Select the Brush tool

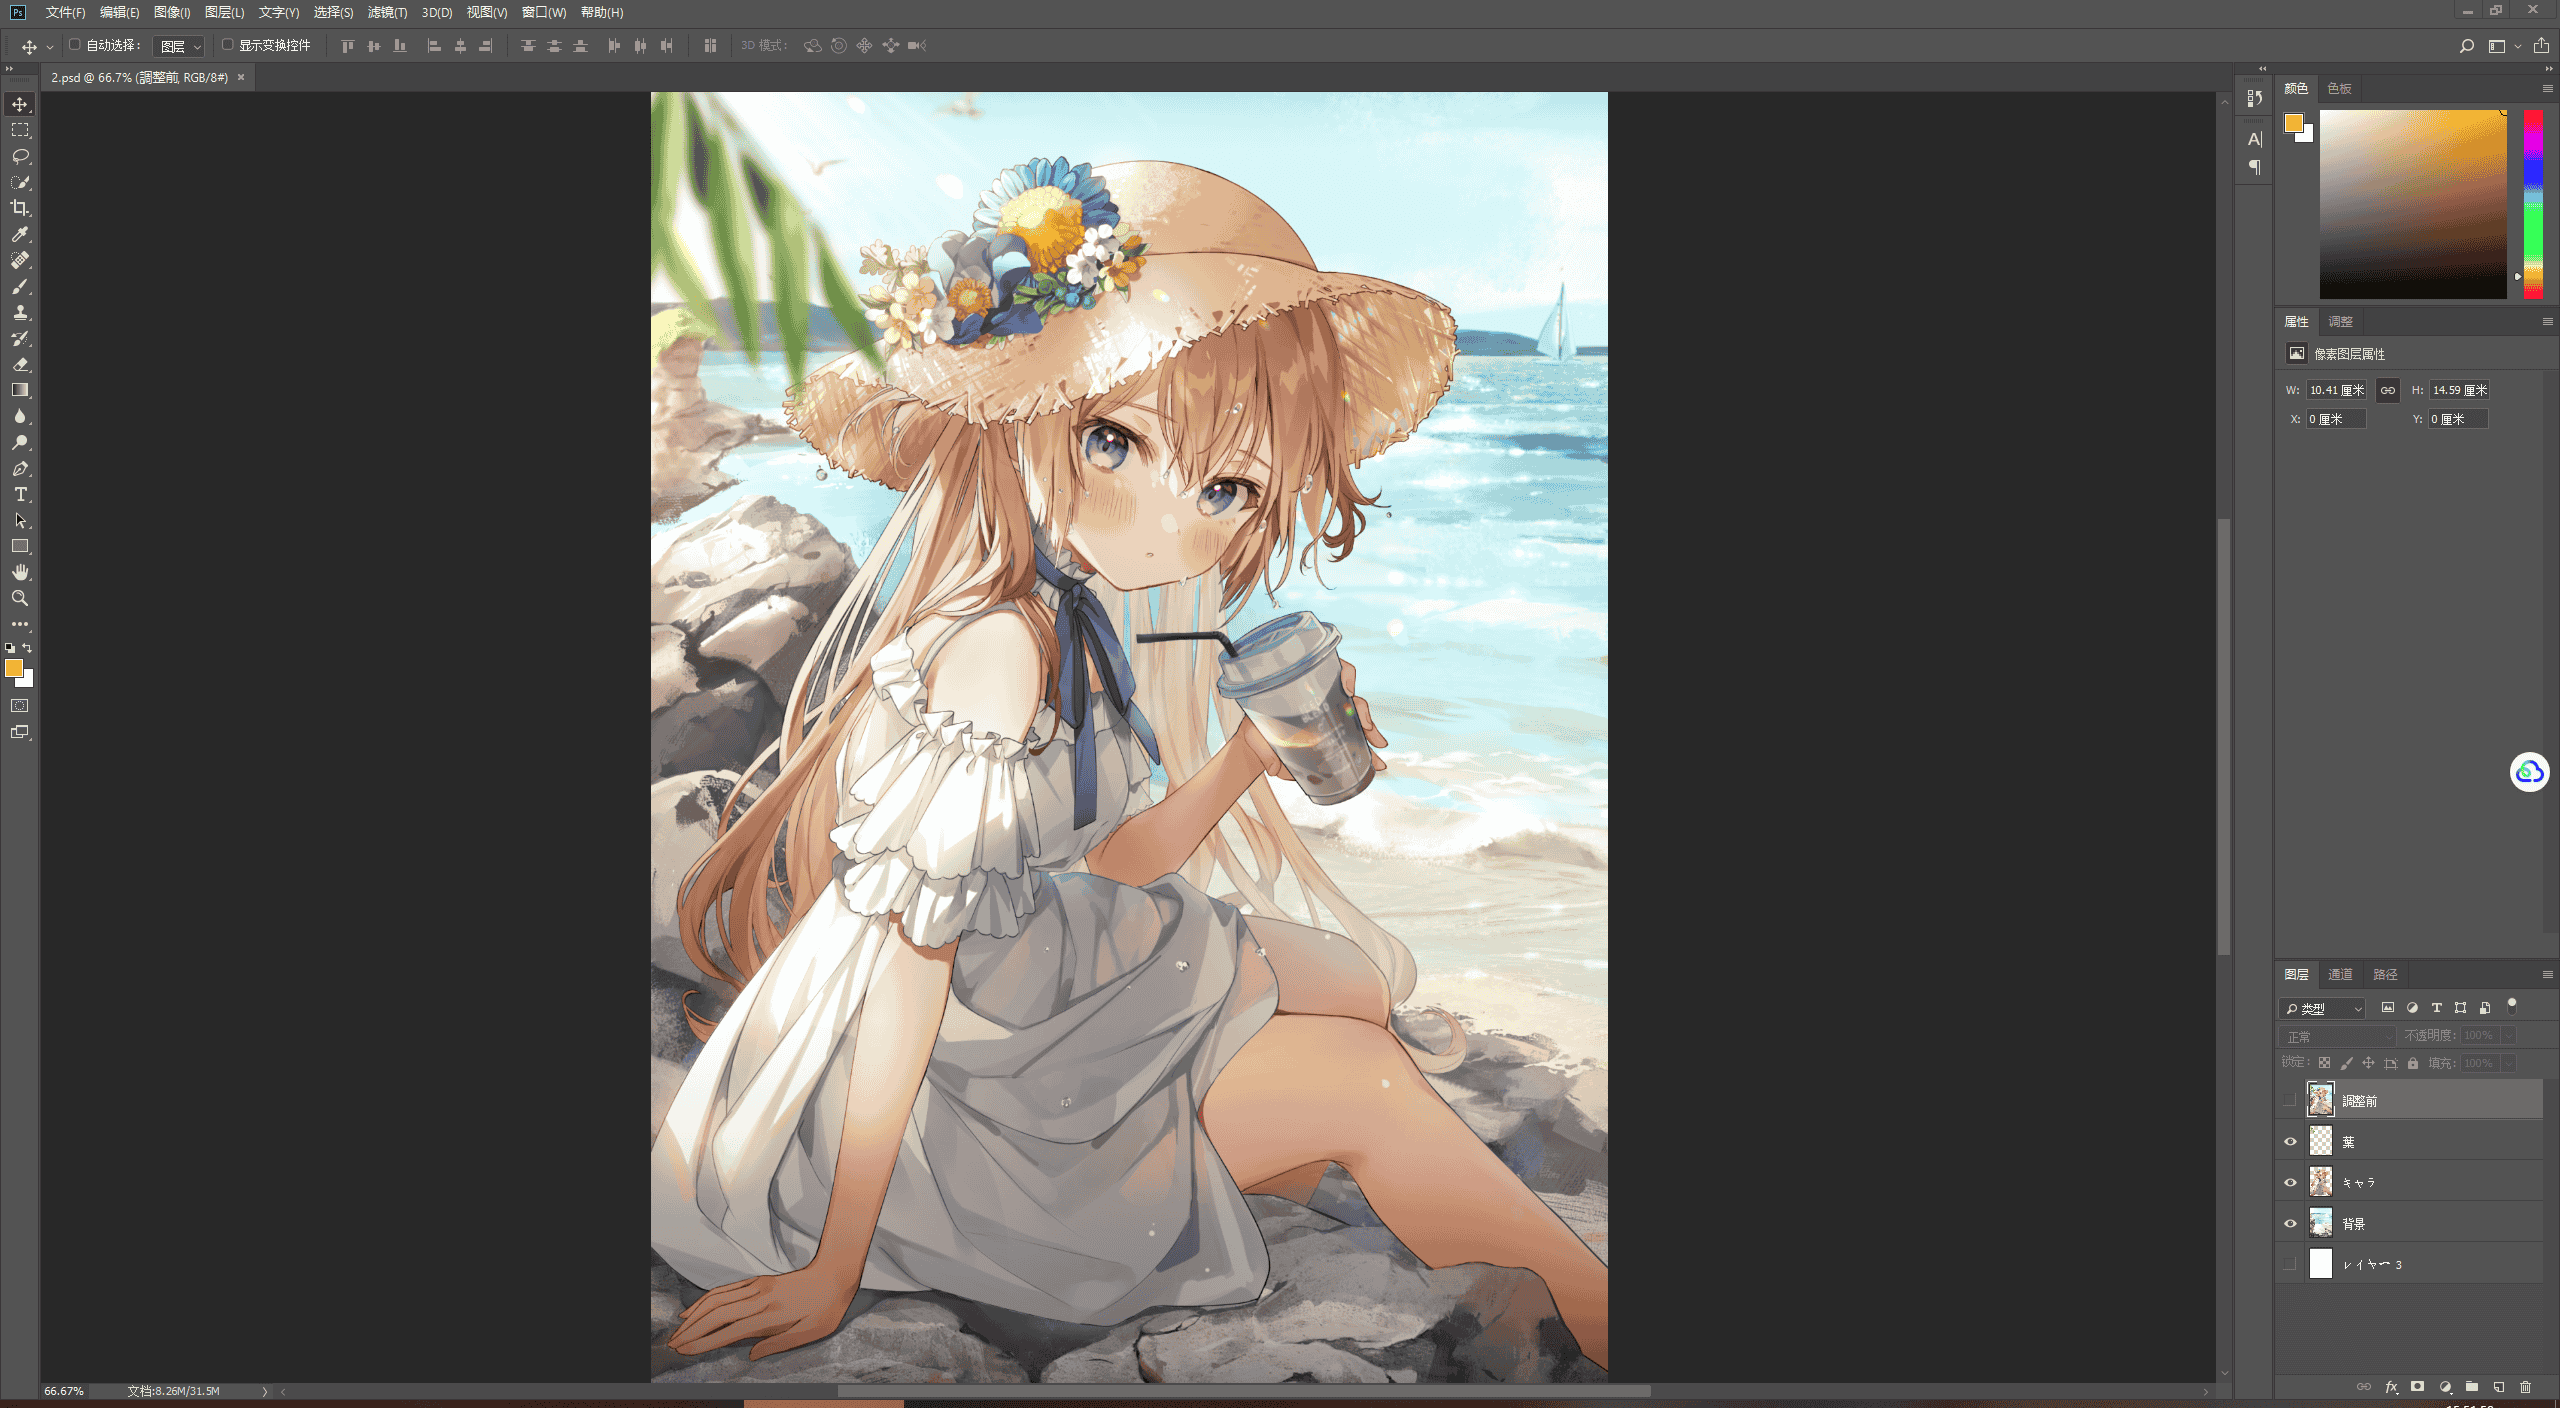click(x=20, y=286)
